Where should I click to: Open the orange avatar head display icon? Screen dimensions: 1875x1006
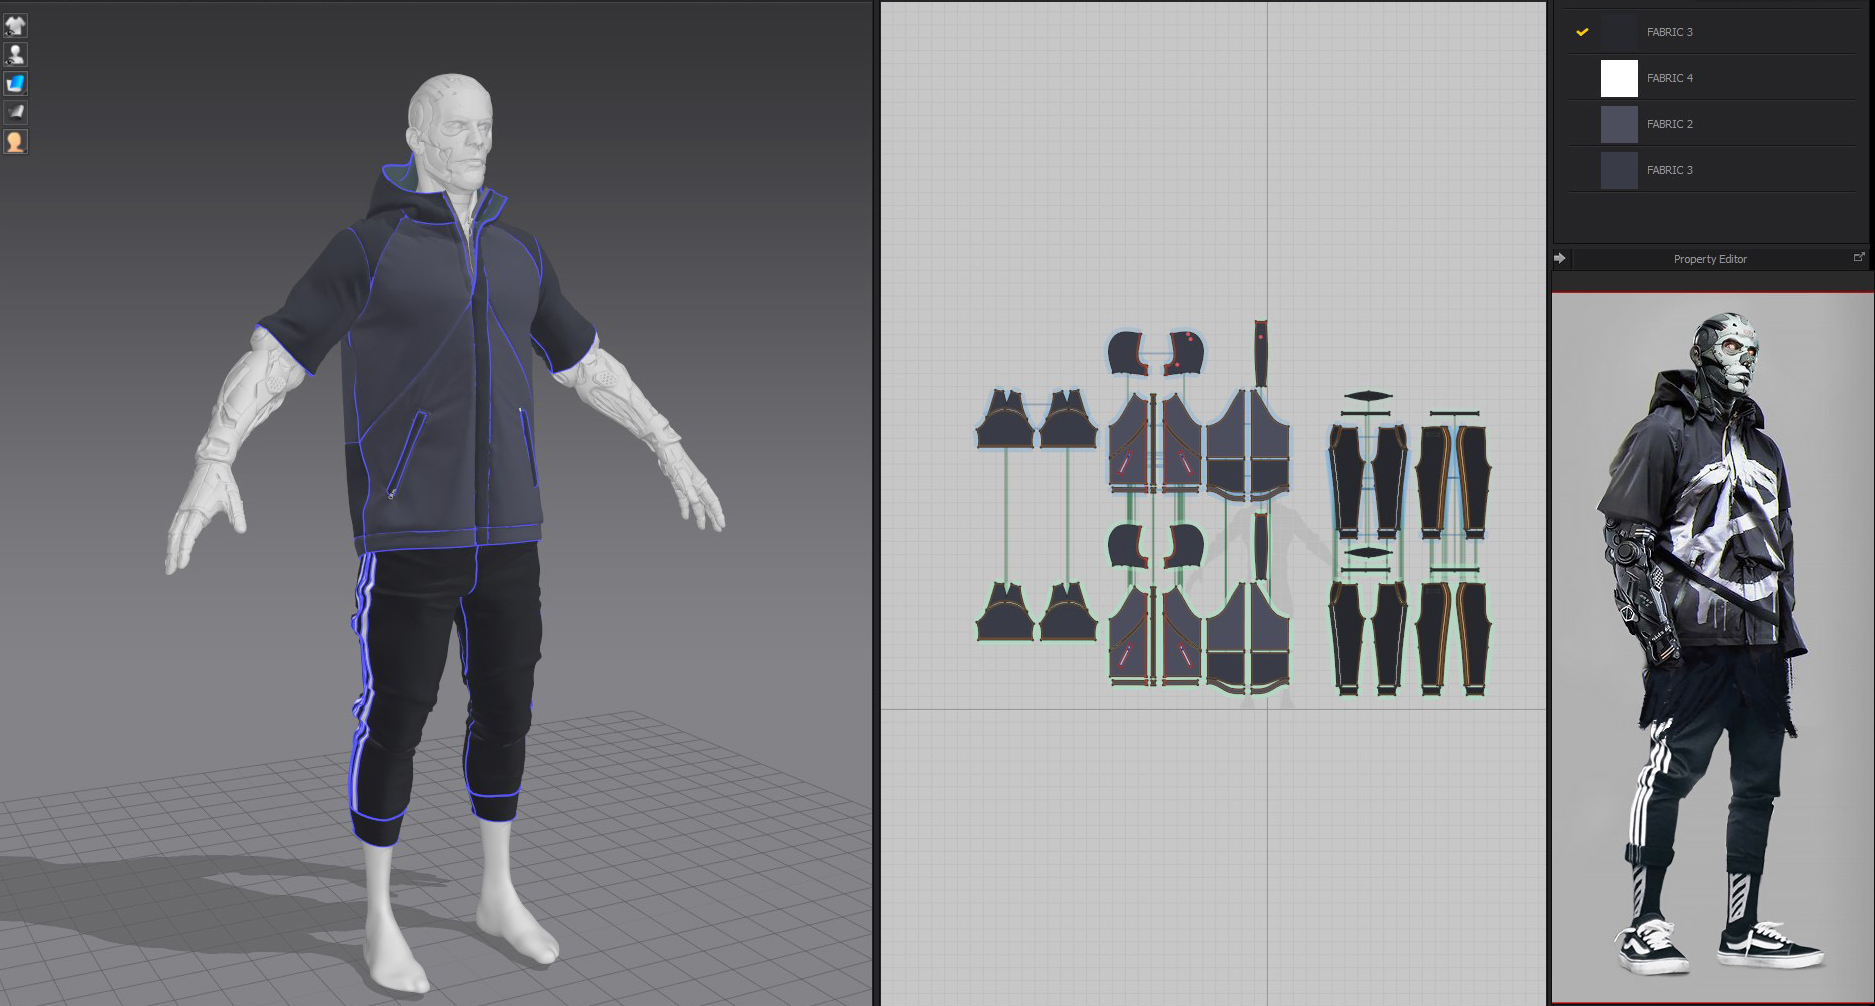[15, 142]
